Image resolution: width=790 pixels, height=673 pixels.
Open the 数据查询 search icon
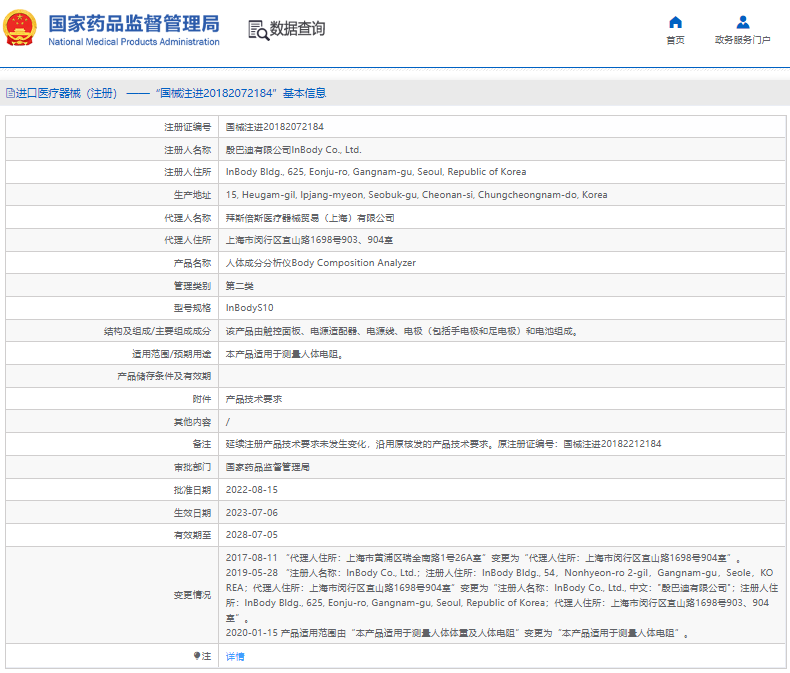pos(258,30)
